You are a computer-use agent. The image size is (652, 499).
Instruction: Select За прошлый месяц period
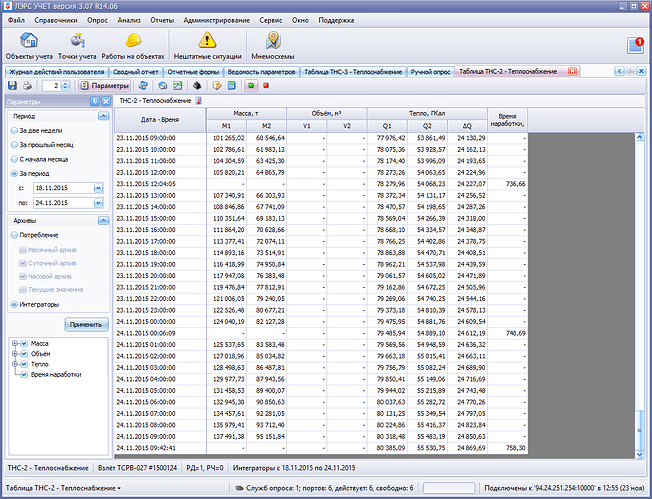click(42, 145)
